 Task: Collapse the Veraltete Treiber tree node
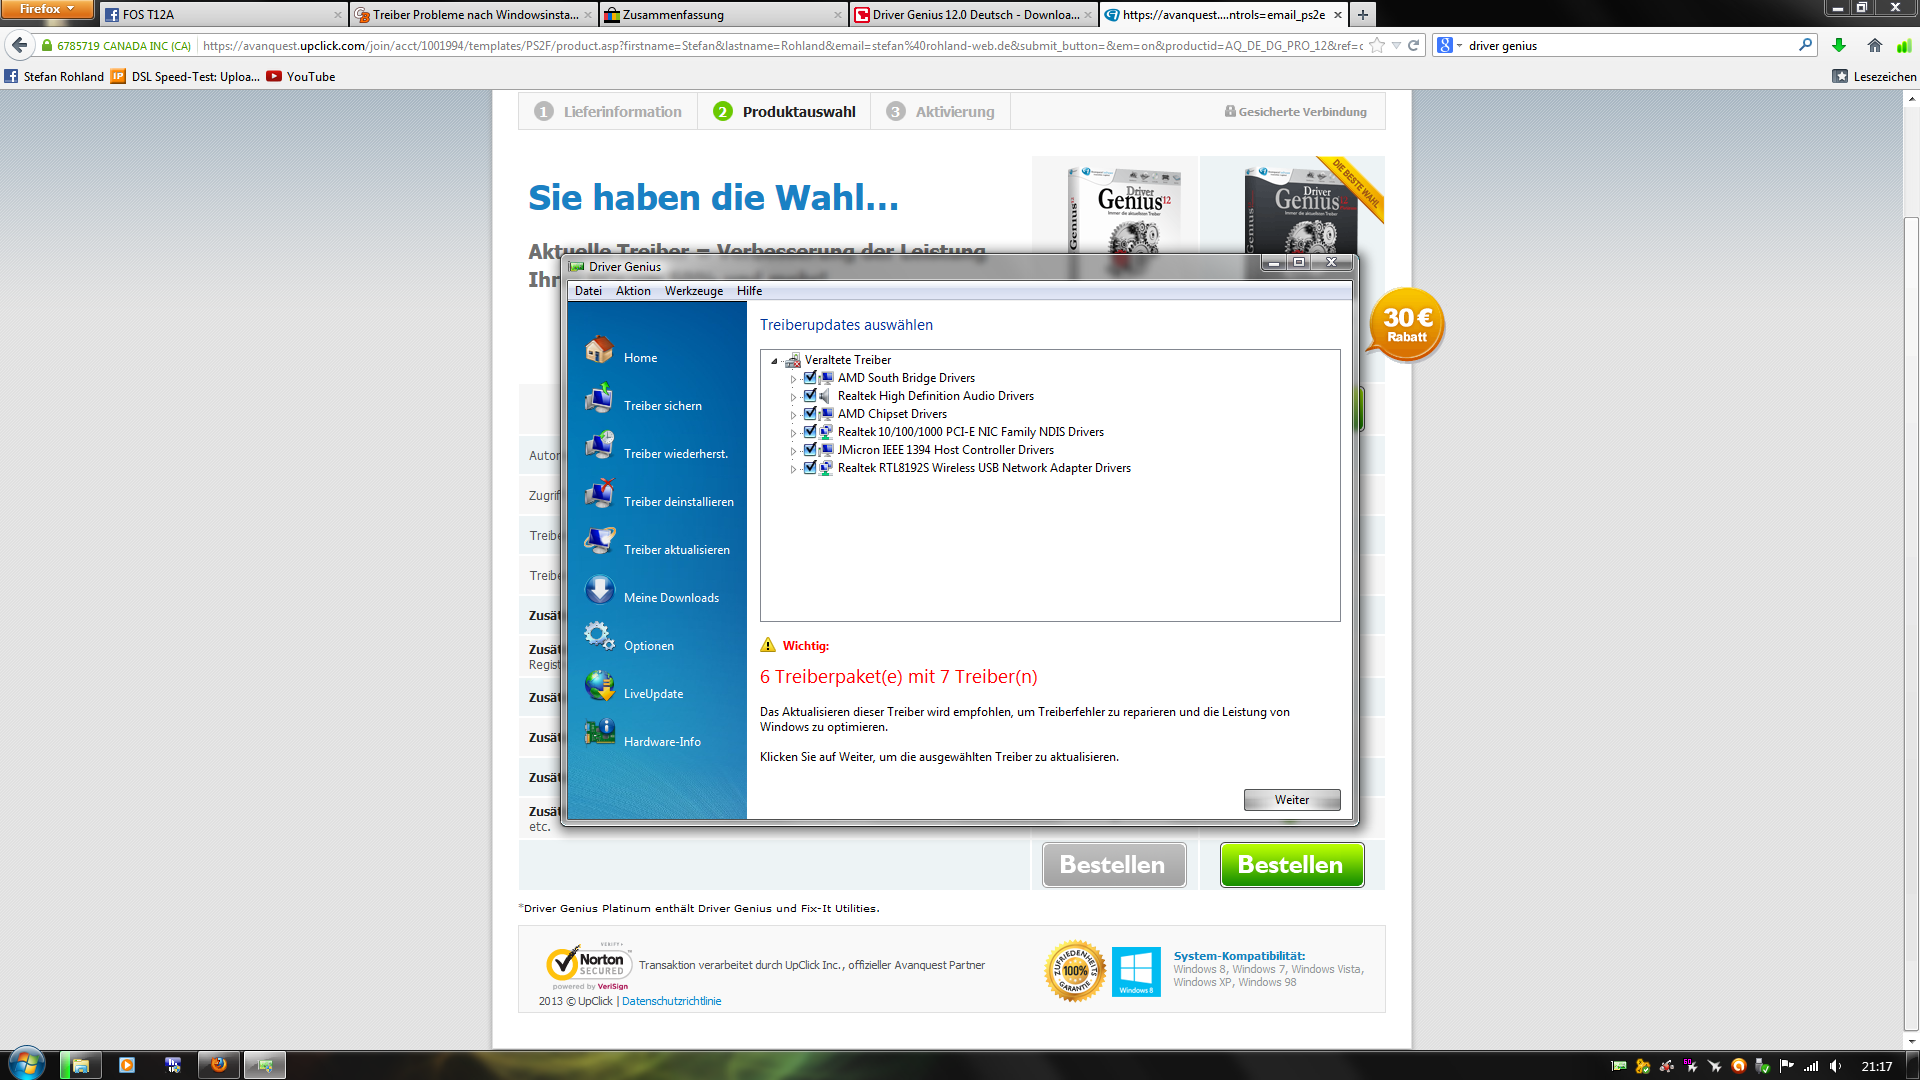pos(774,361)
